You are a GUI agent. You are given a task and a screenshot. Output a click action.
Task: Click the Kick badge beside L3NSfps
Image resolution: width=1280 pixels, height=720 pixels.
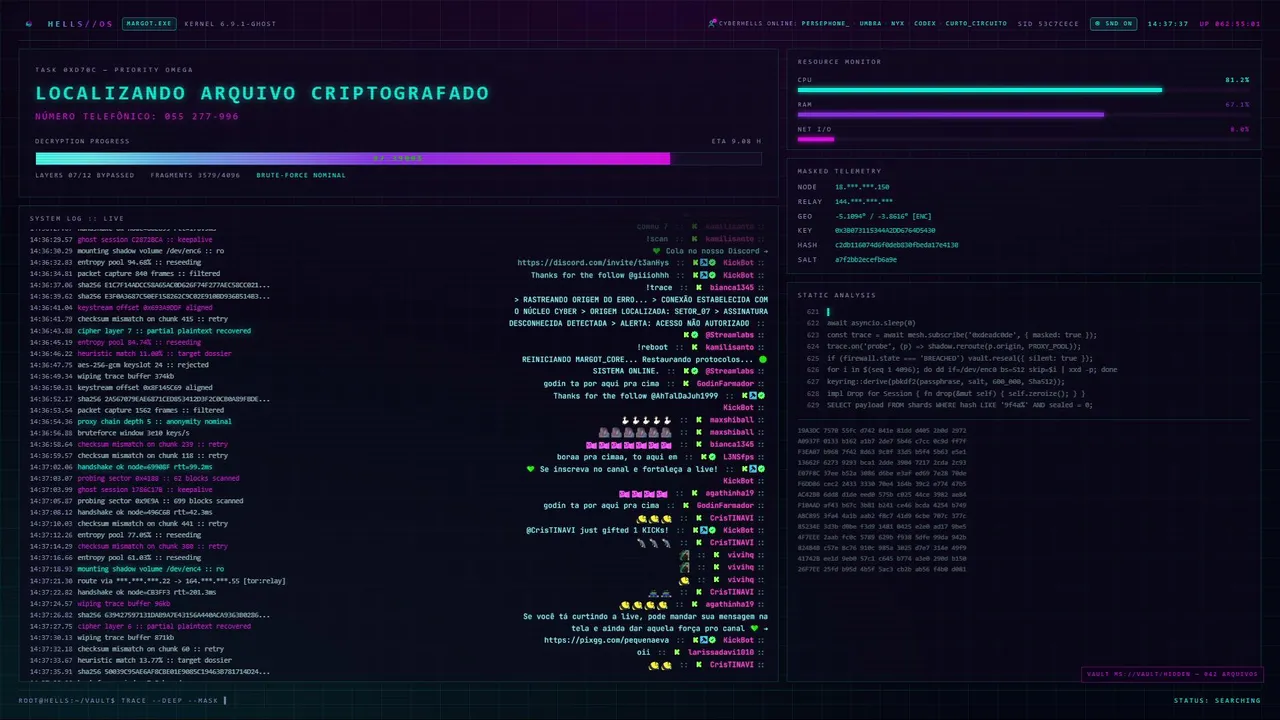(705, 456)
